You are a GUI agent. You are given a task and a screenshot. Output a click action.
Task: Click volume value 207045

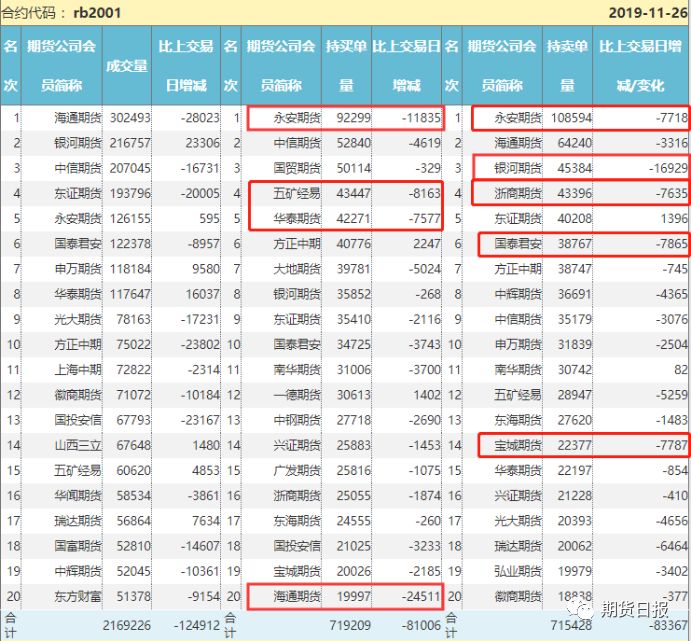click(130, 168)
